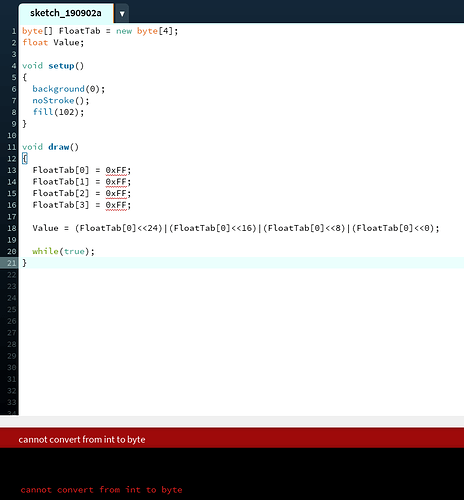Click the '(FloatTab[0]<<0);' expression
Image resolution: width=464 pixels, height=500 pixels.
coord(395,228)
